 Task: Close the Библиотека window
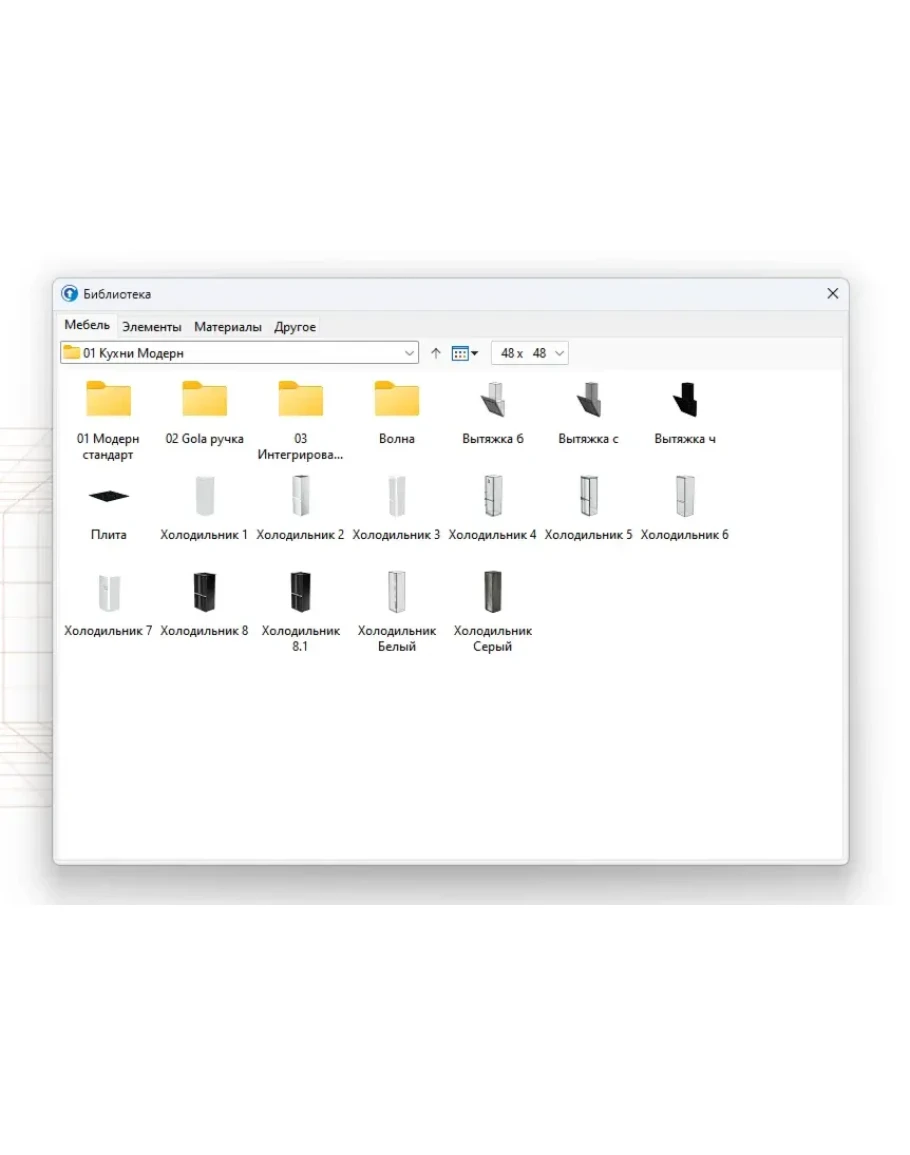pyautogui.click(x=832, y=294)
